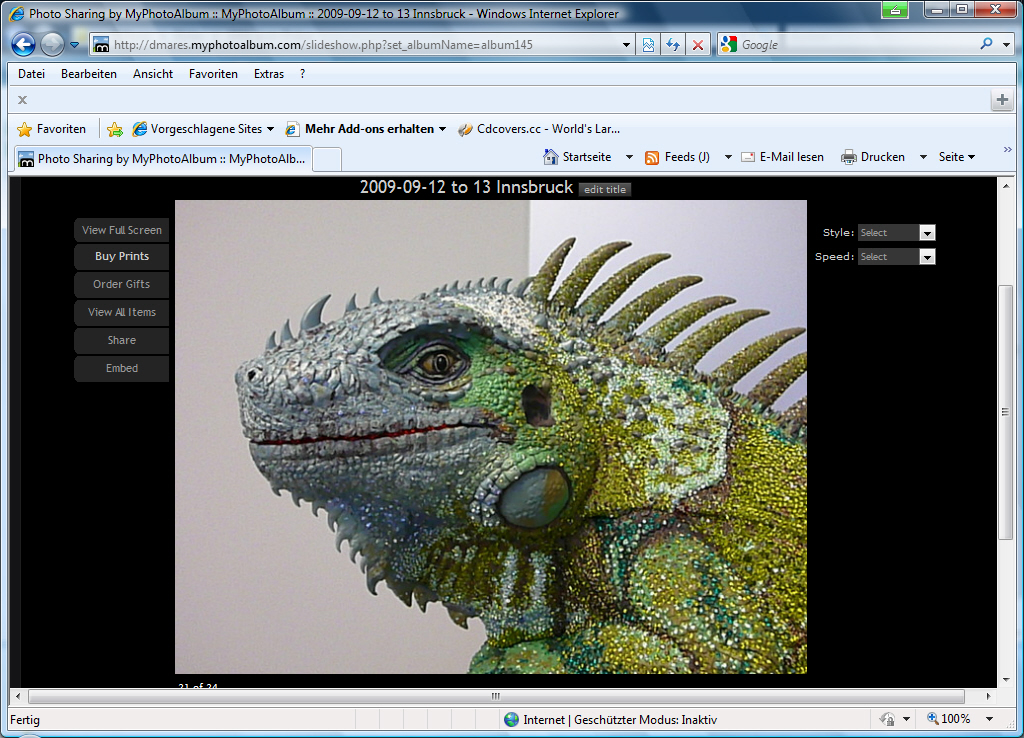Click the Startseite home icon
The width and height of the screenshot is (1024, 738).
(x=551, y=157)
